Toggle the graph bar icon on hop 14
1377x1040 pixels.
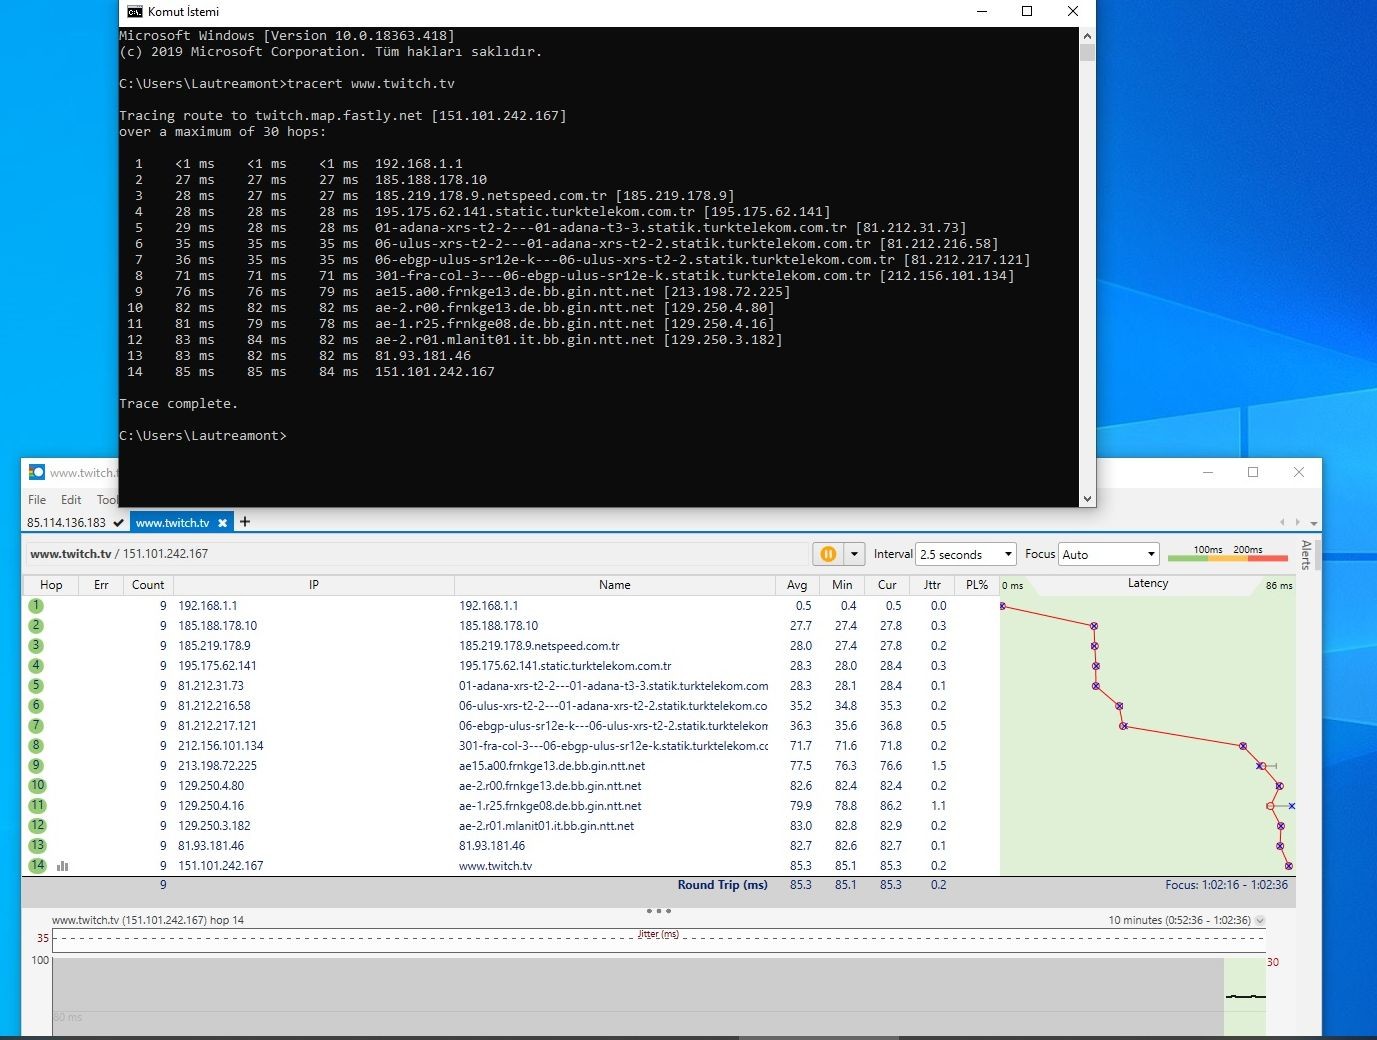point(63,866)
